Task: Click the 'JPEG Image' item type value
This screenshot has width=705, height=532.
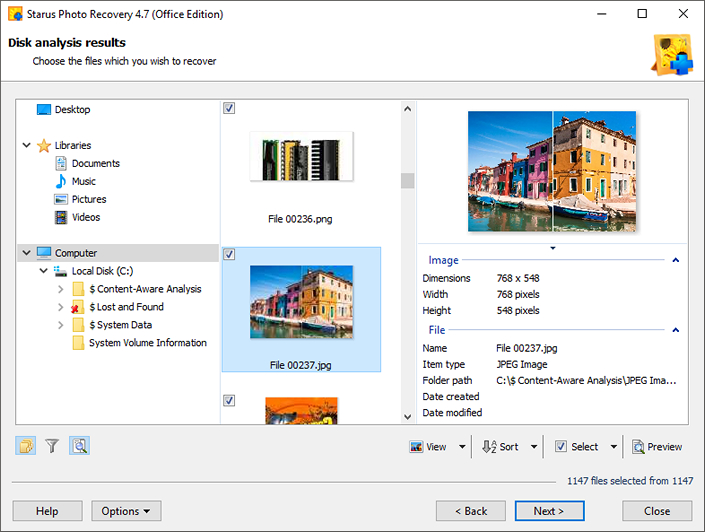Action: click(x=522, y=364)
